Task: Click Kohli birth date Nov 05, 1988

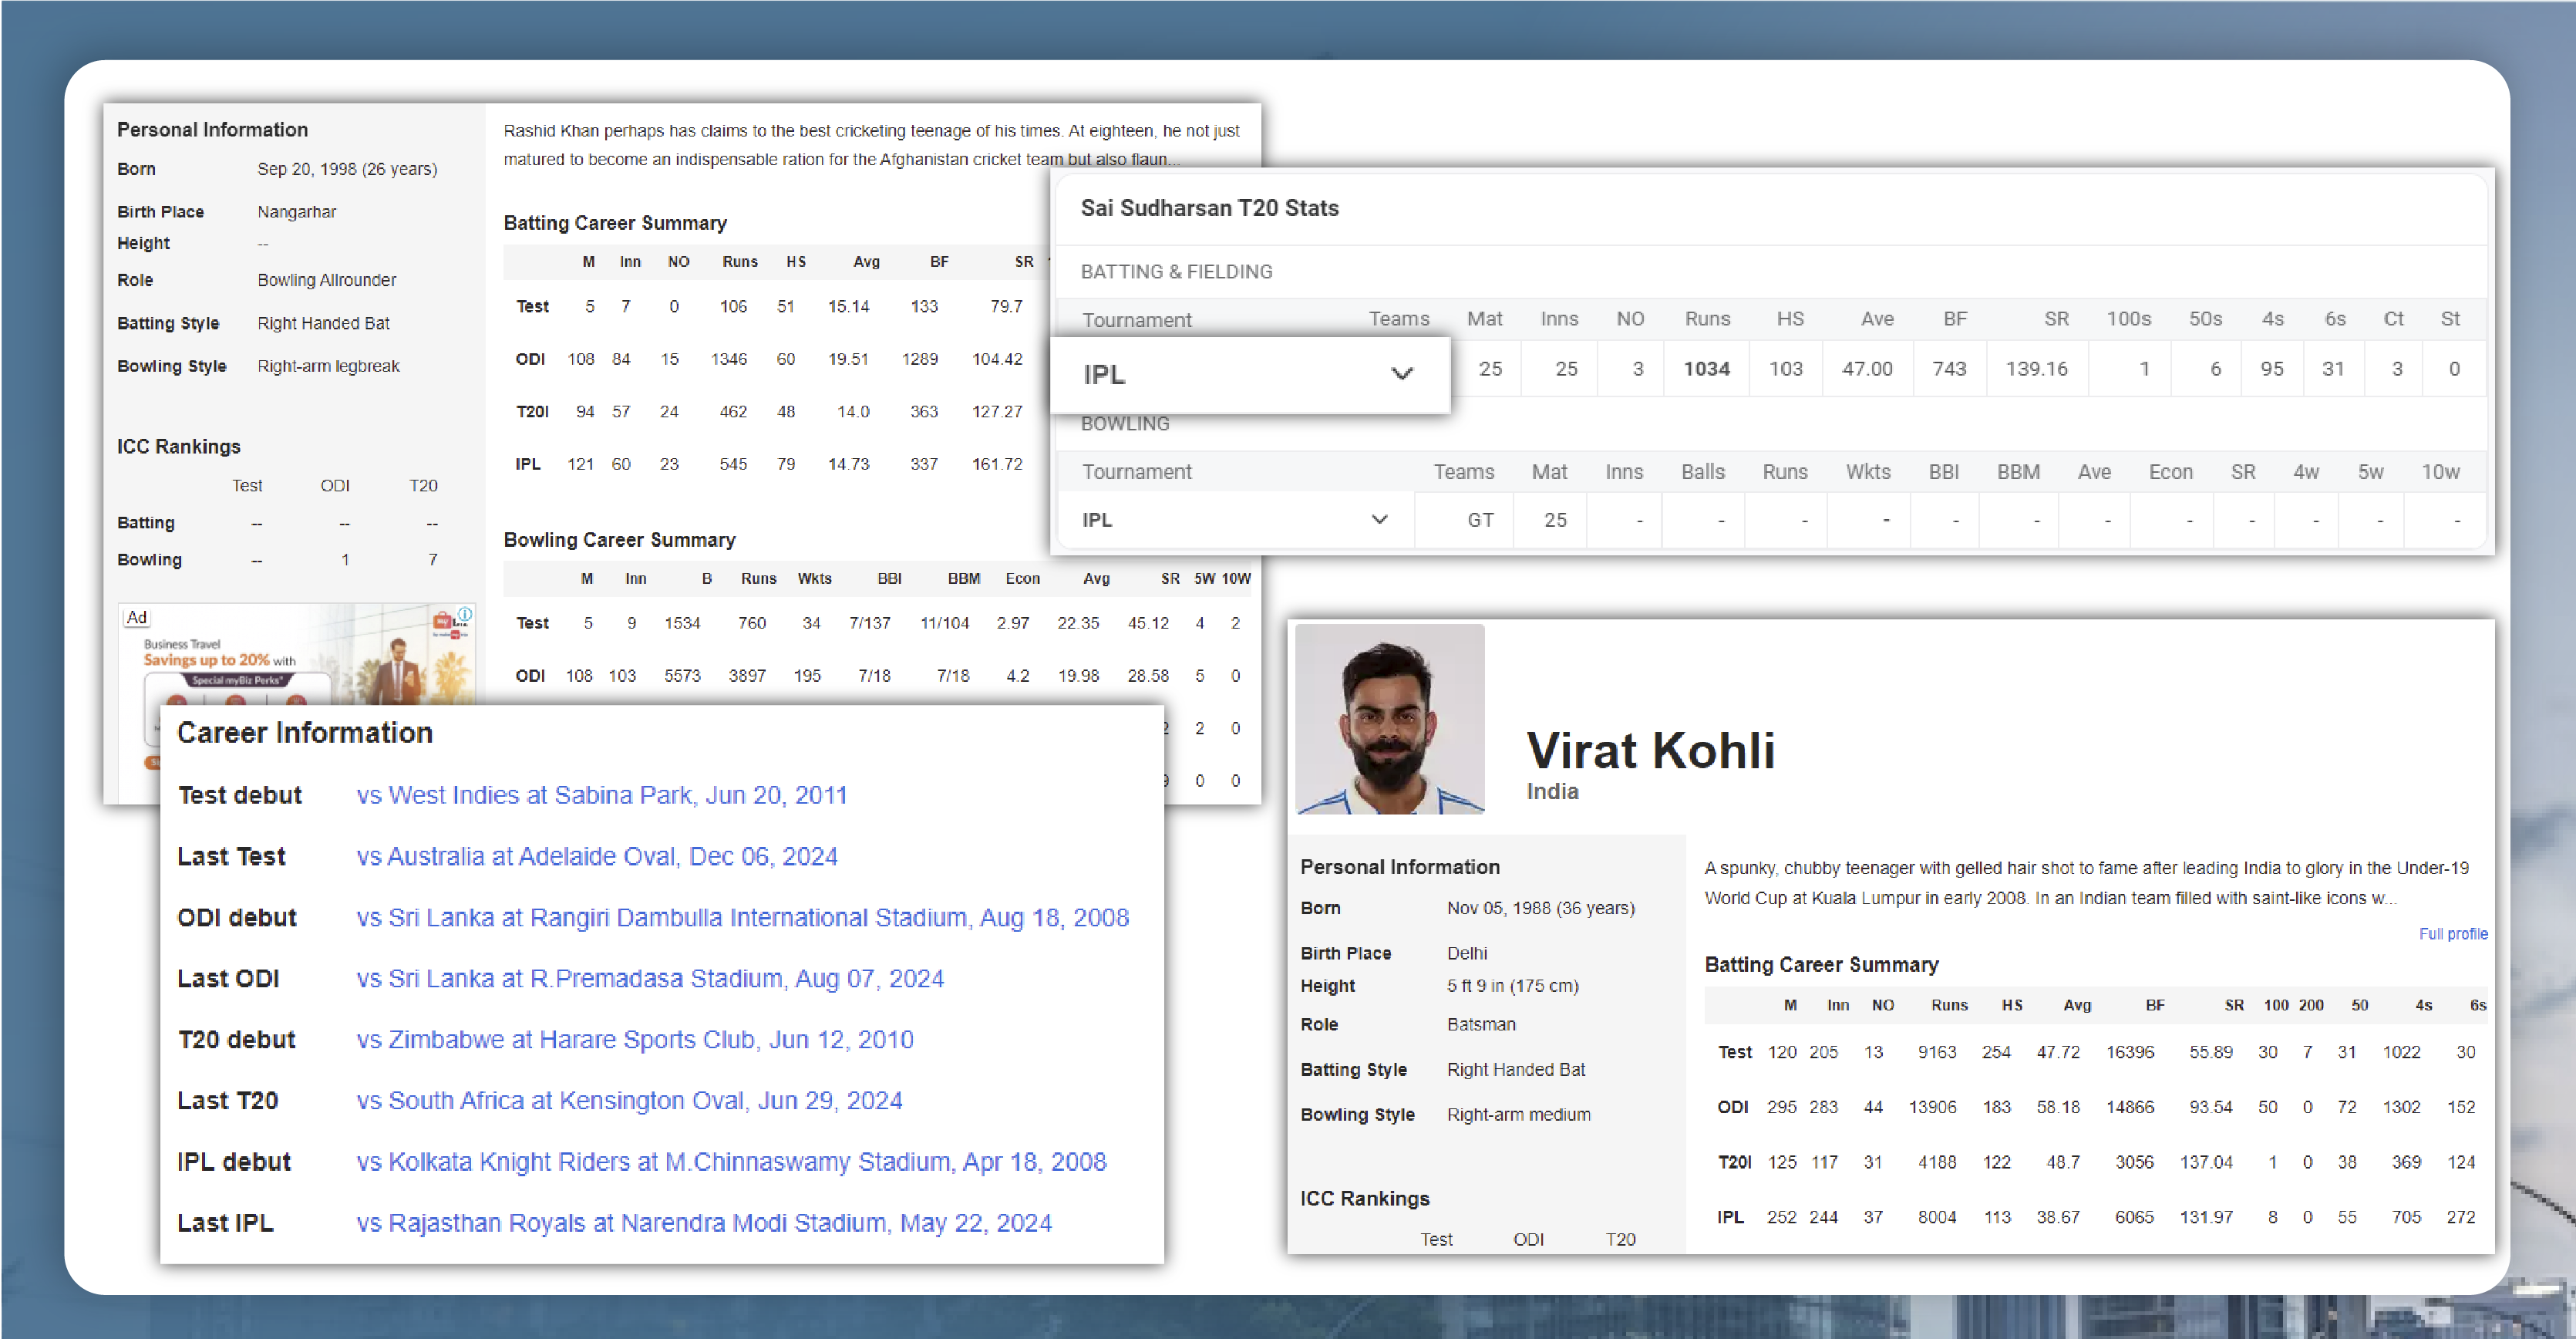Action: [x=1541, y=908]
